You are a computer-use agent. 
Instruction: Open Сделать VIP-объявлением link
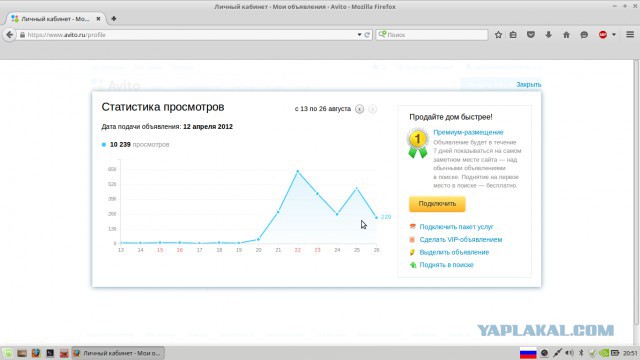click(x=461, y=240)
